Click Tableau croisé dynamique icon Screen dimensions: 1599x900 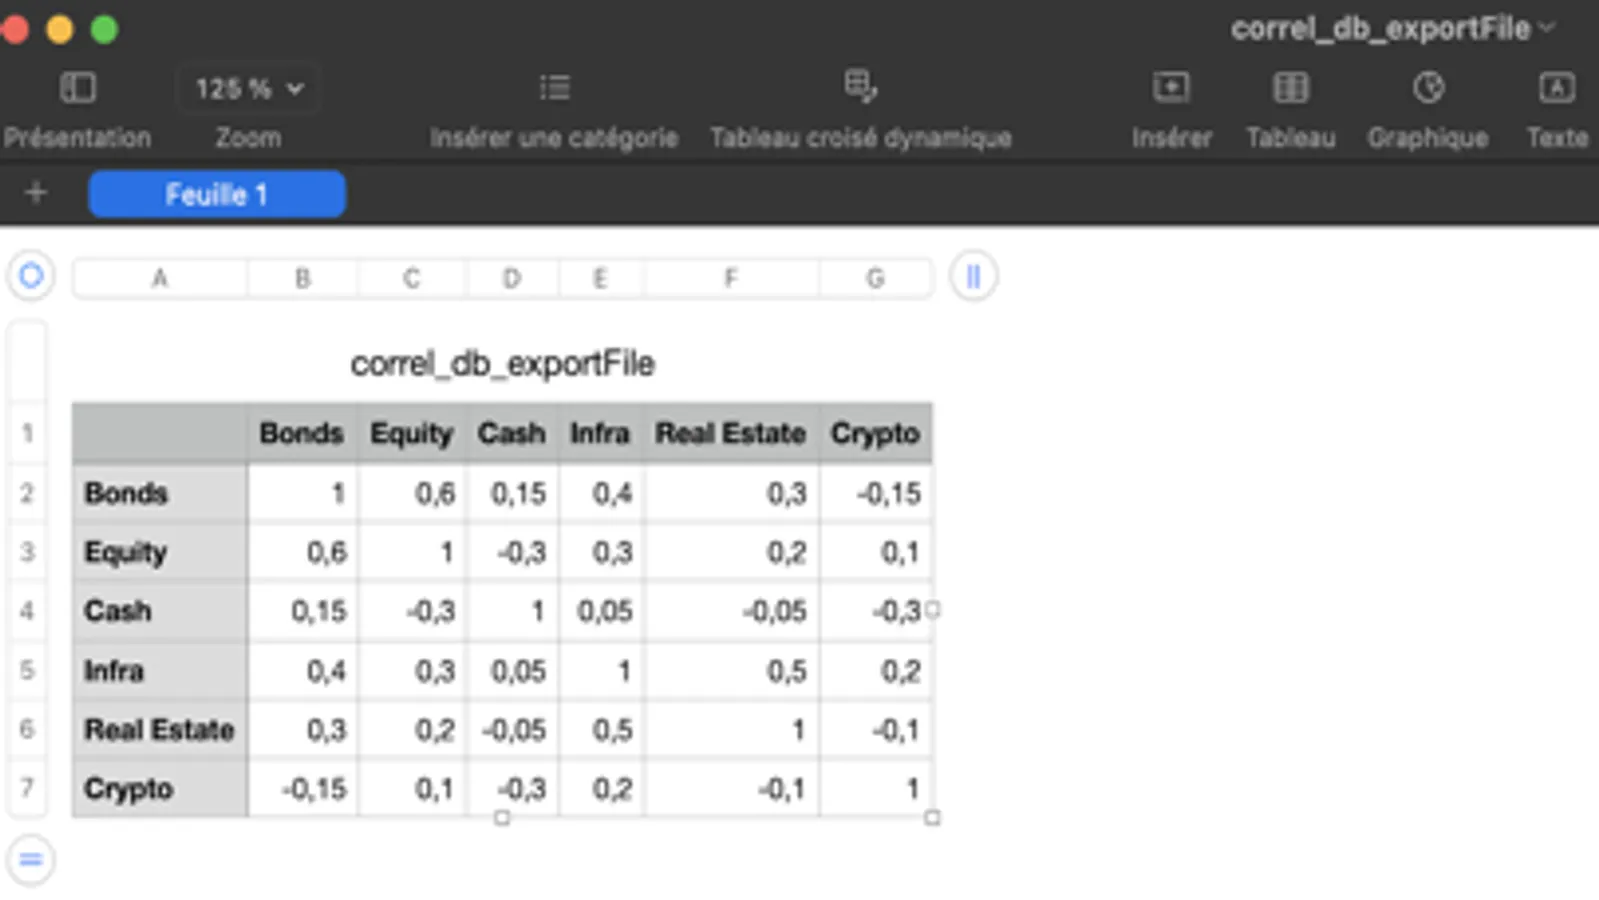click(860, 87)
